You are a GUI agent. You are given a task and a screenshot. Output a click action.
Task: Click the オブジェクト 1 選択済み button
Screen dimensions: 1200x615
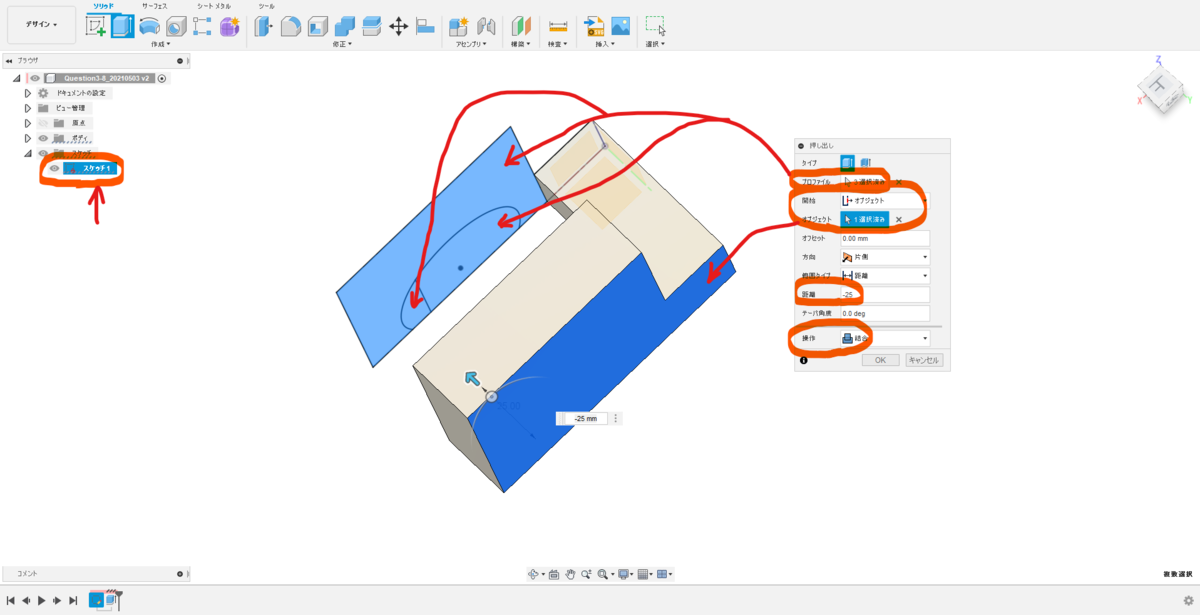tap(864, 219)
